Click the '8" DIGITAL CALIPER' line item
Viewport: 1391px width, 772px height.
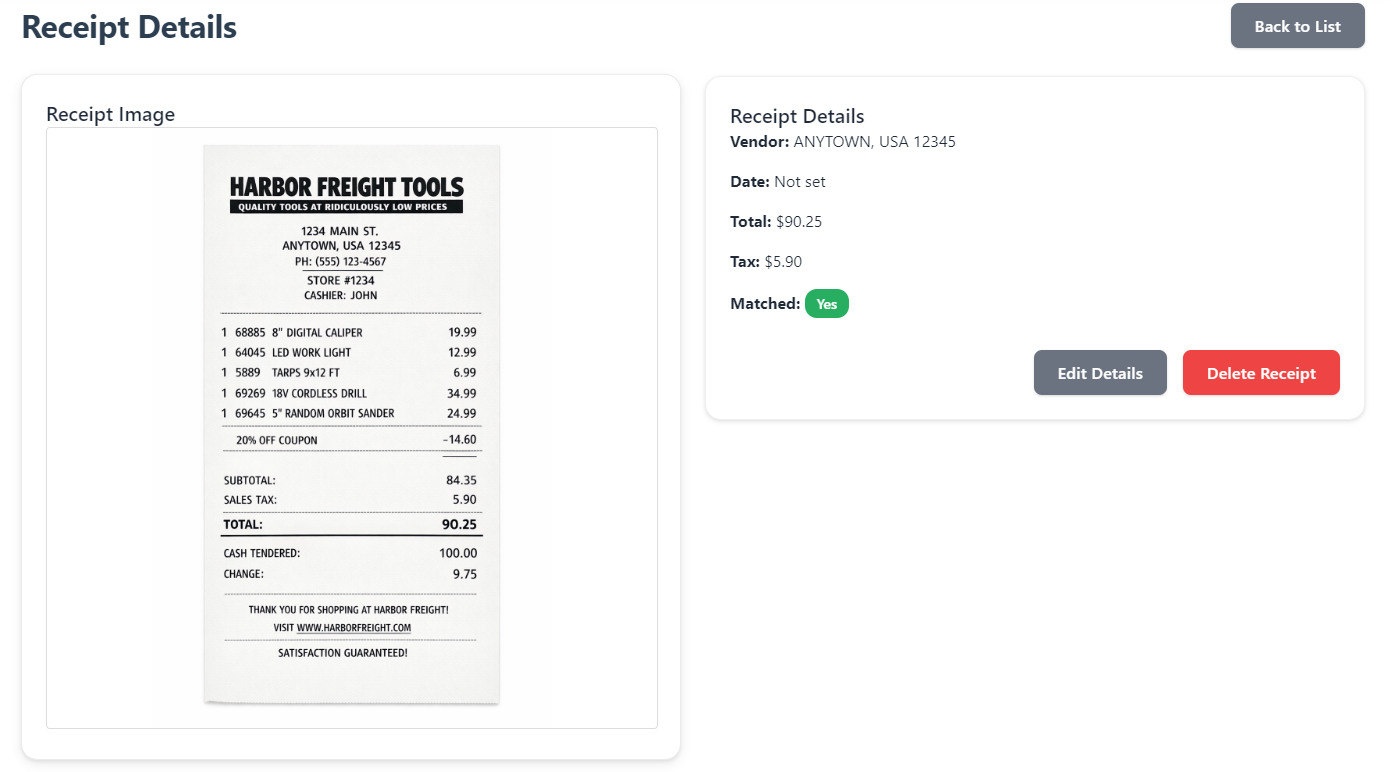point(307,332)
